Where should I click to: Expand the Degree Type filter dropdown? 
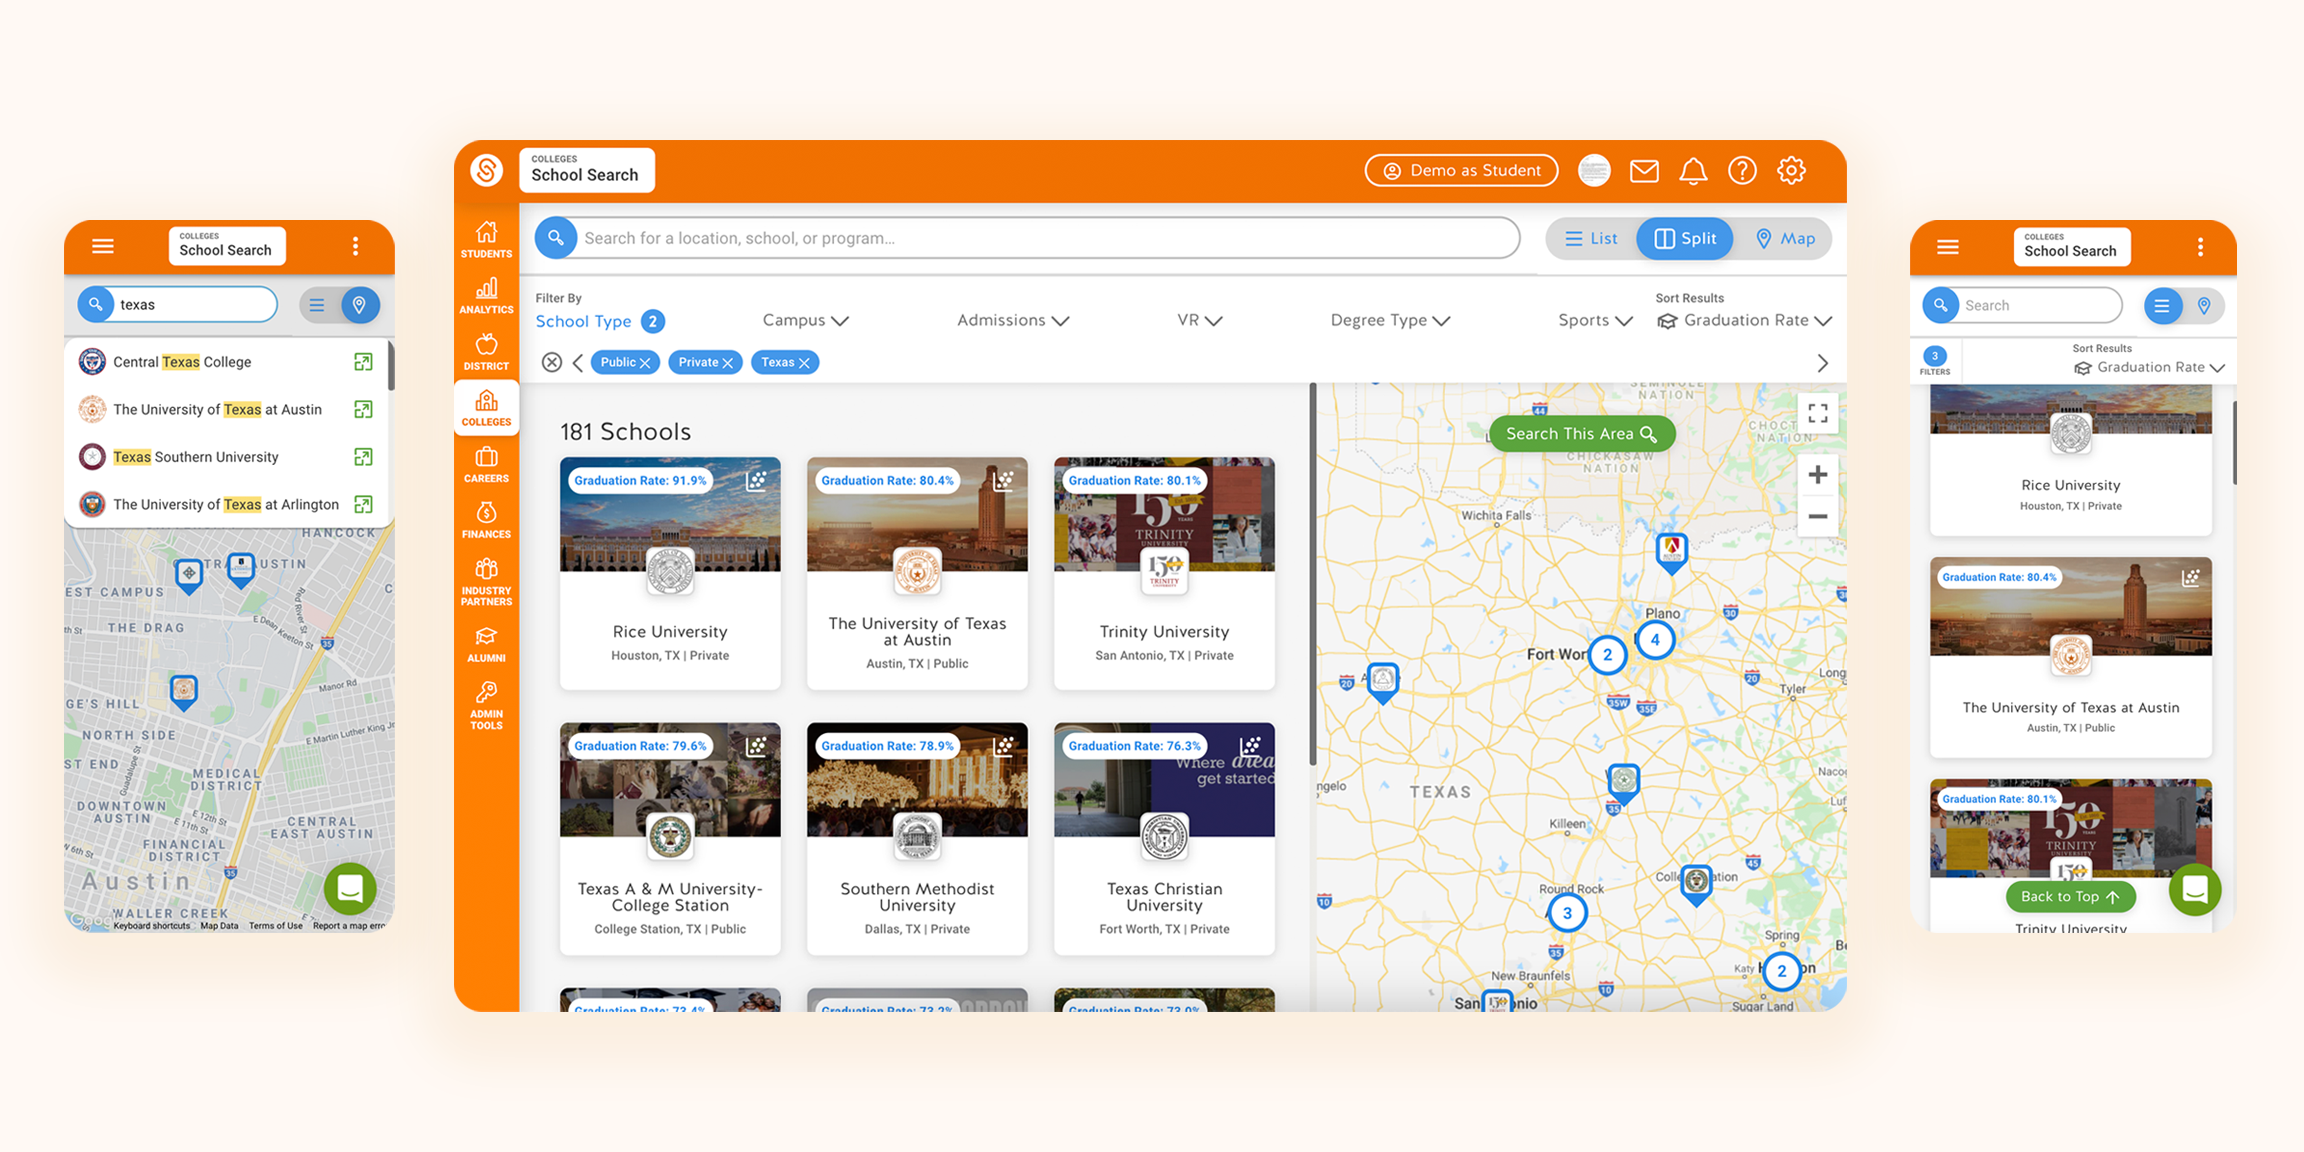[1390, 321]
